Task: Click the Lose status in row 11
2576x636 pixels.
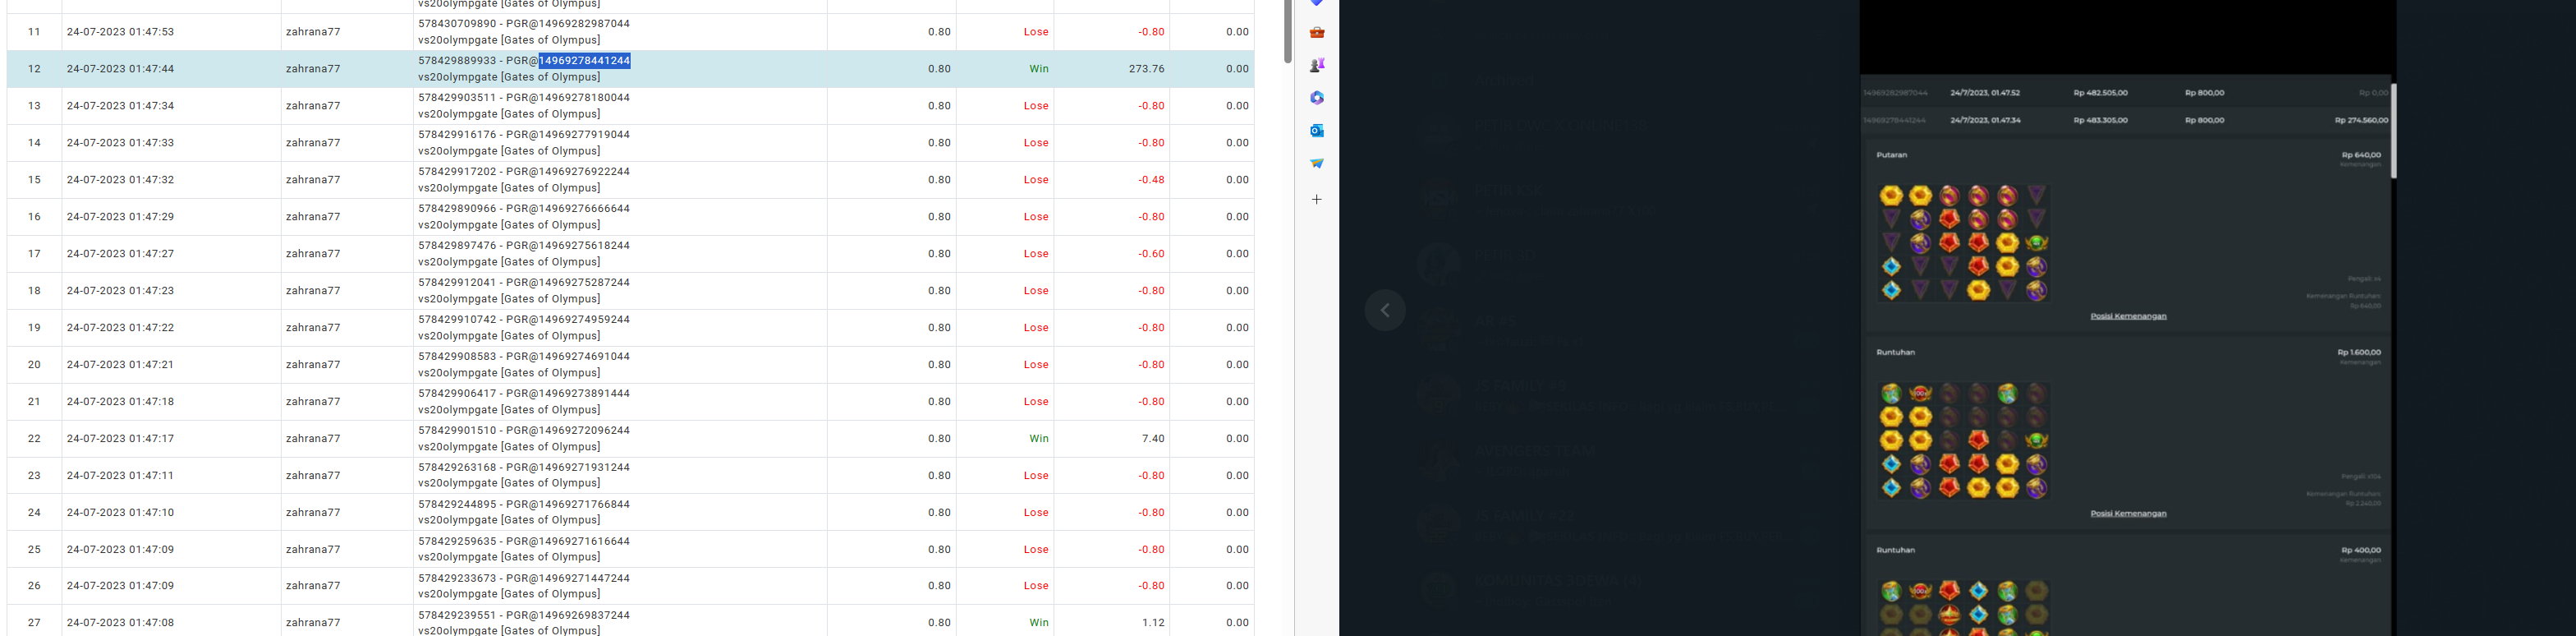Action: tap(1036, 32)
